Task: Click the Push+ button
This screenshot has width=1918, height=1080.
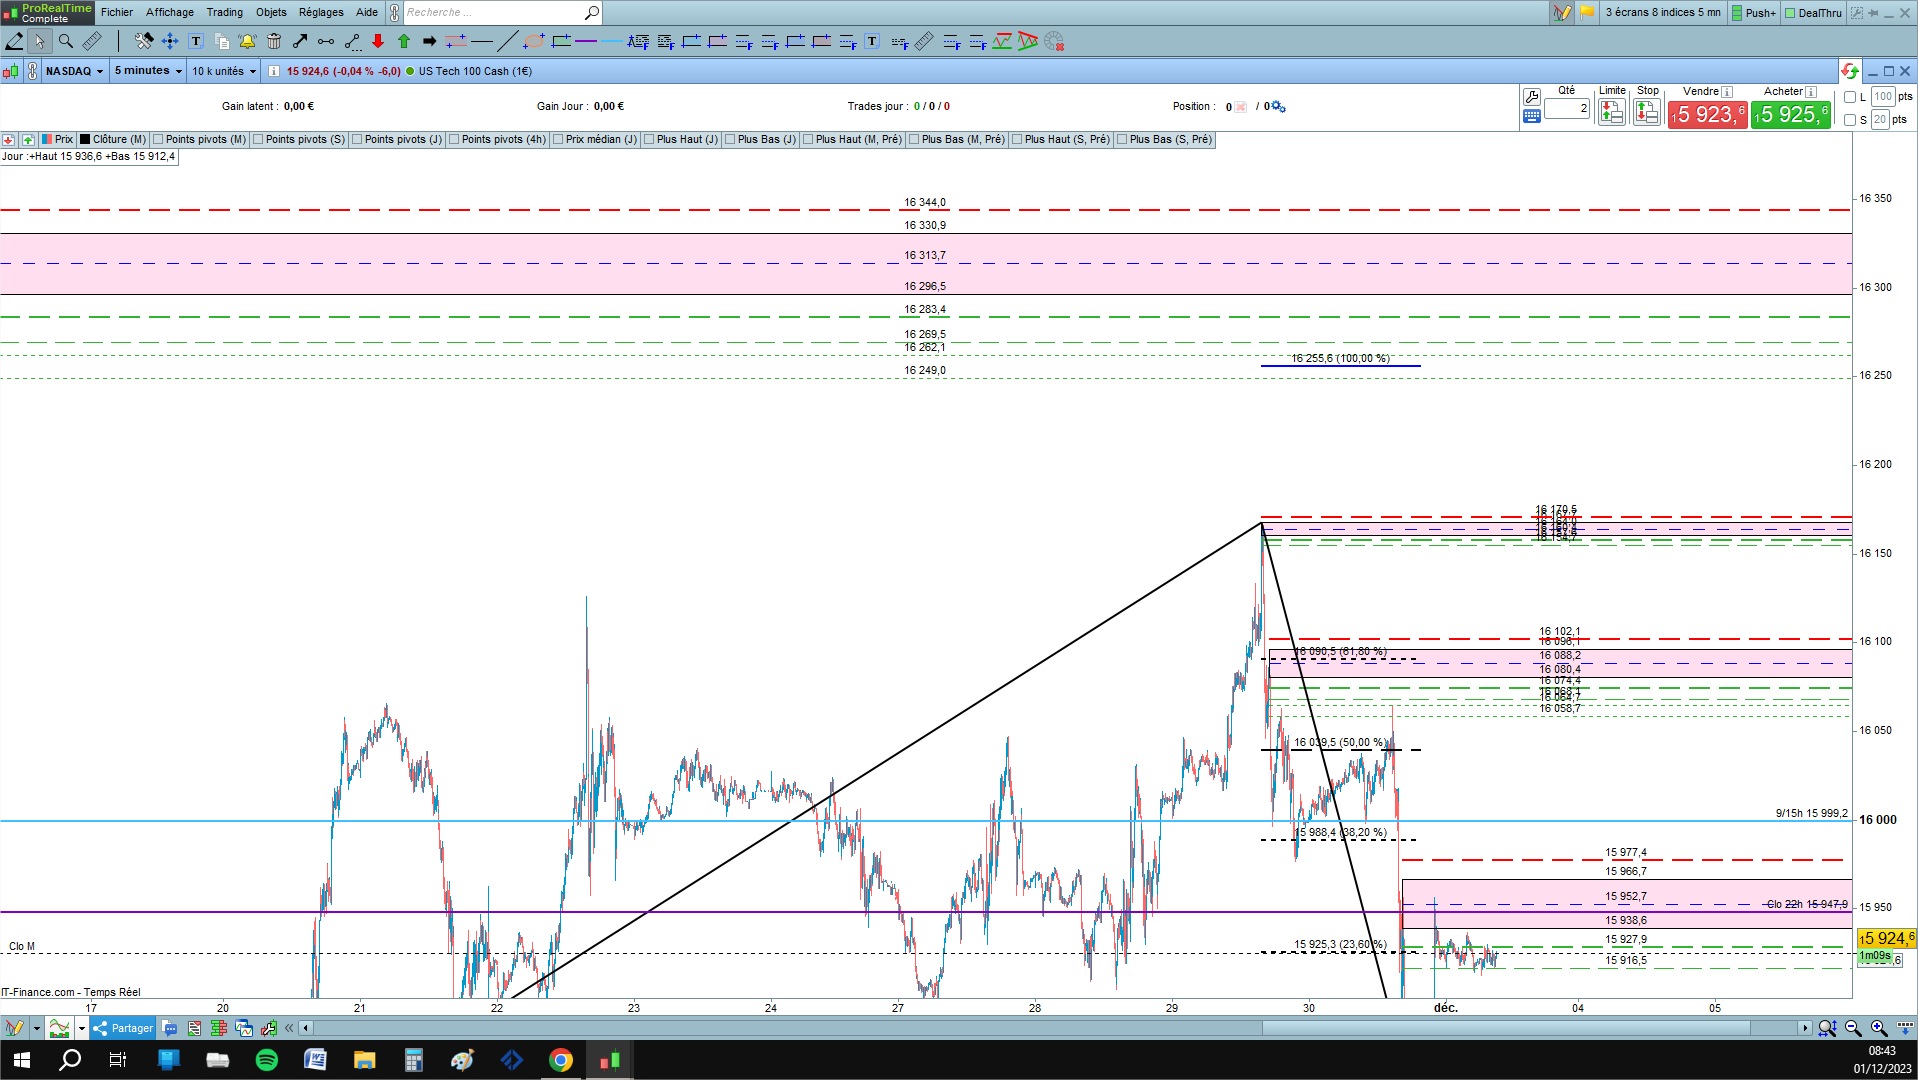Action: [x=1755, y=13]
